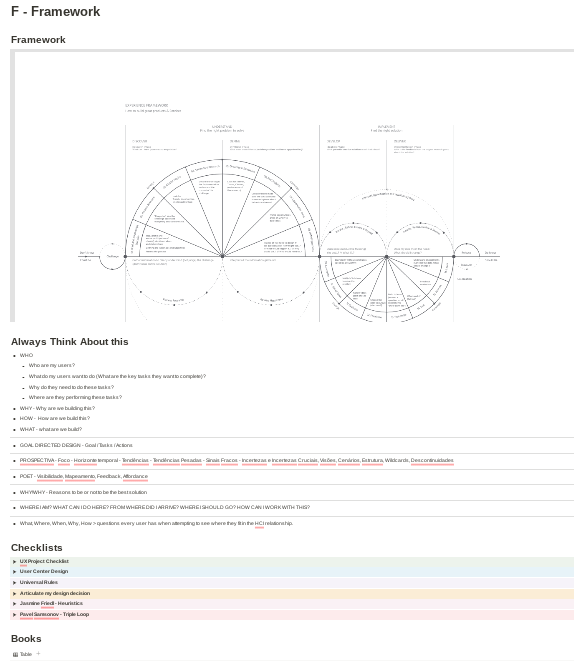Expand Pavel Samsonov - Triple Loop toggle
The width and height of the screenshot is (574, 664).
[x=14, y=615]
